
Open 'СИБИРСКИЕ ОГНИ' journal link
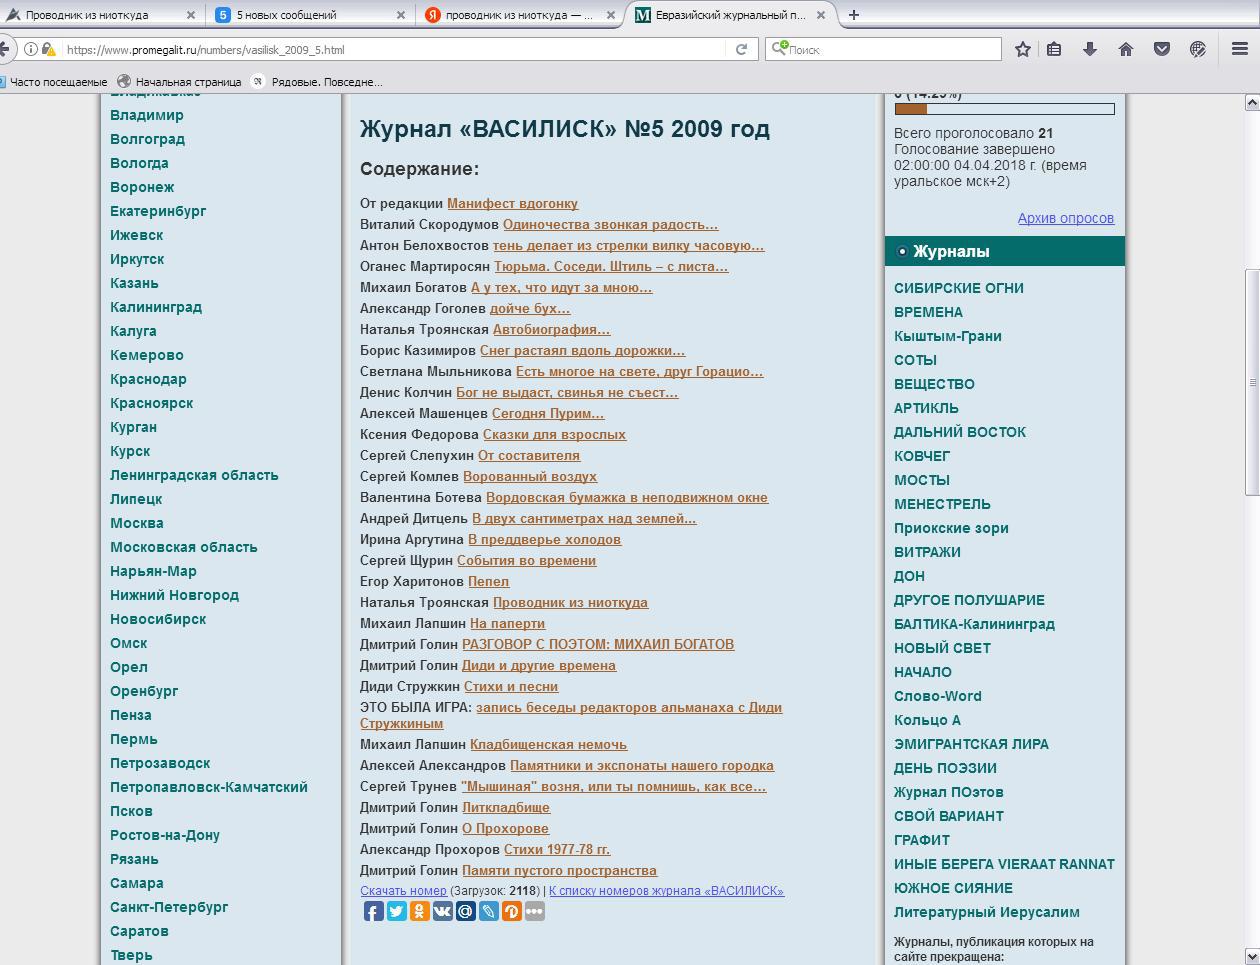point(958,288)
